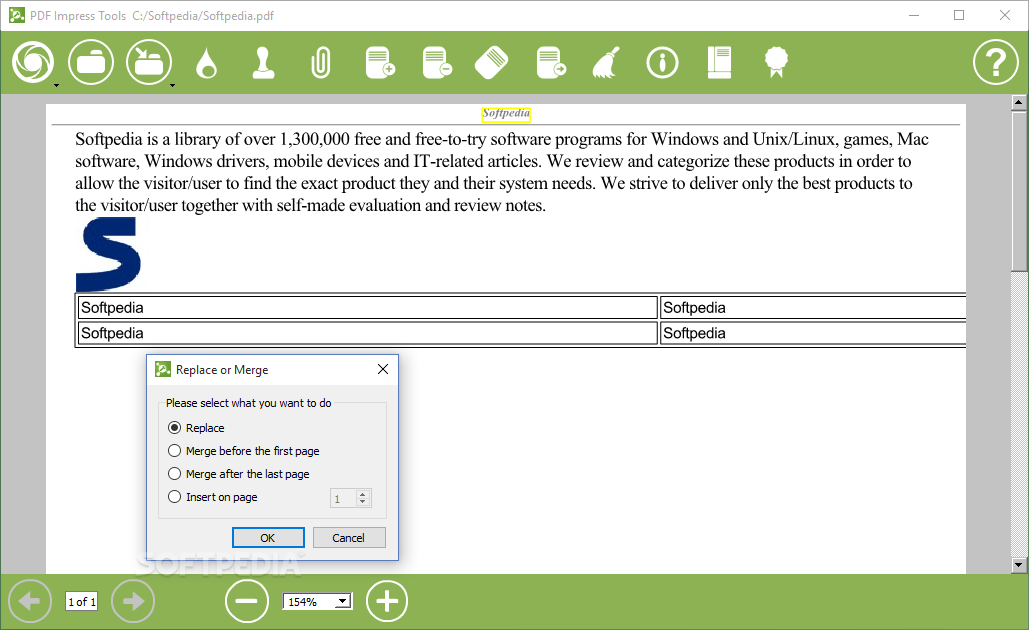Open the dropdown arrow beside swirl icon

tap(56, 85)
